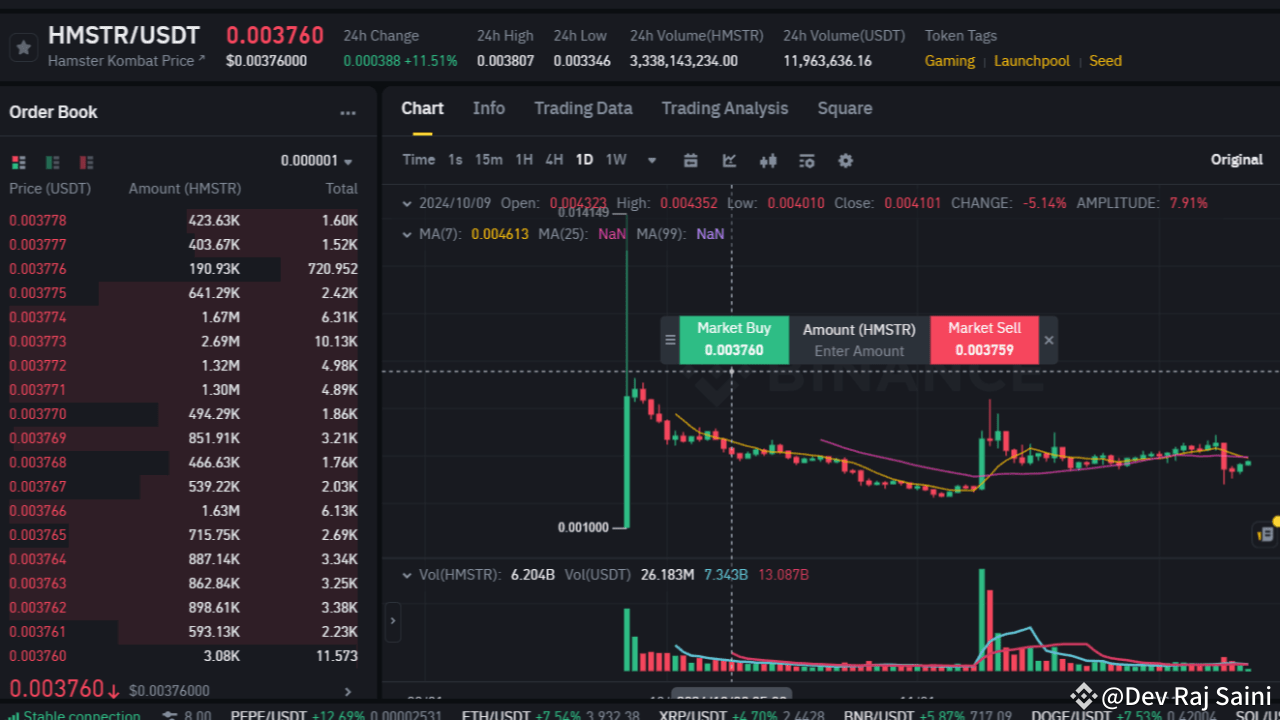1280x720 pixels.
Task: Select combined buy and sell order book view
Action: [x=18, y=162]
